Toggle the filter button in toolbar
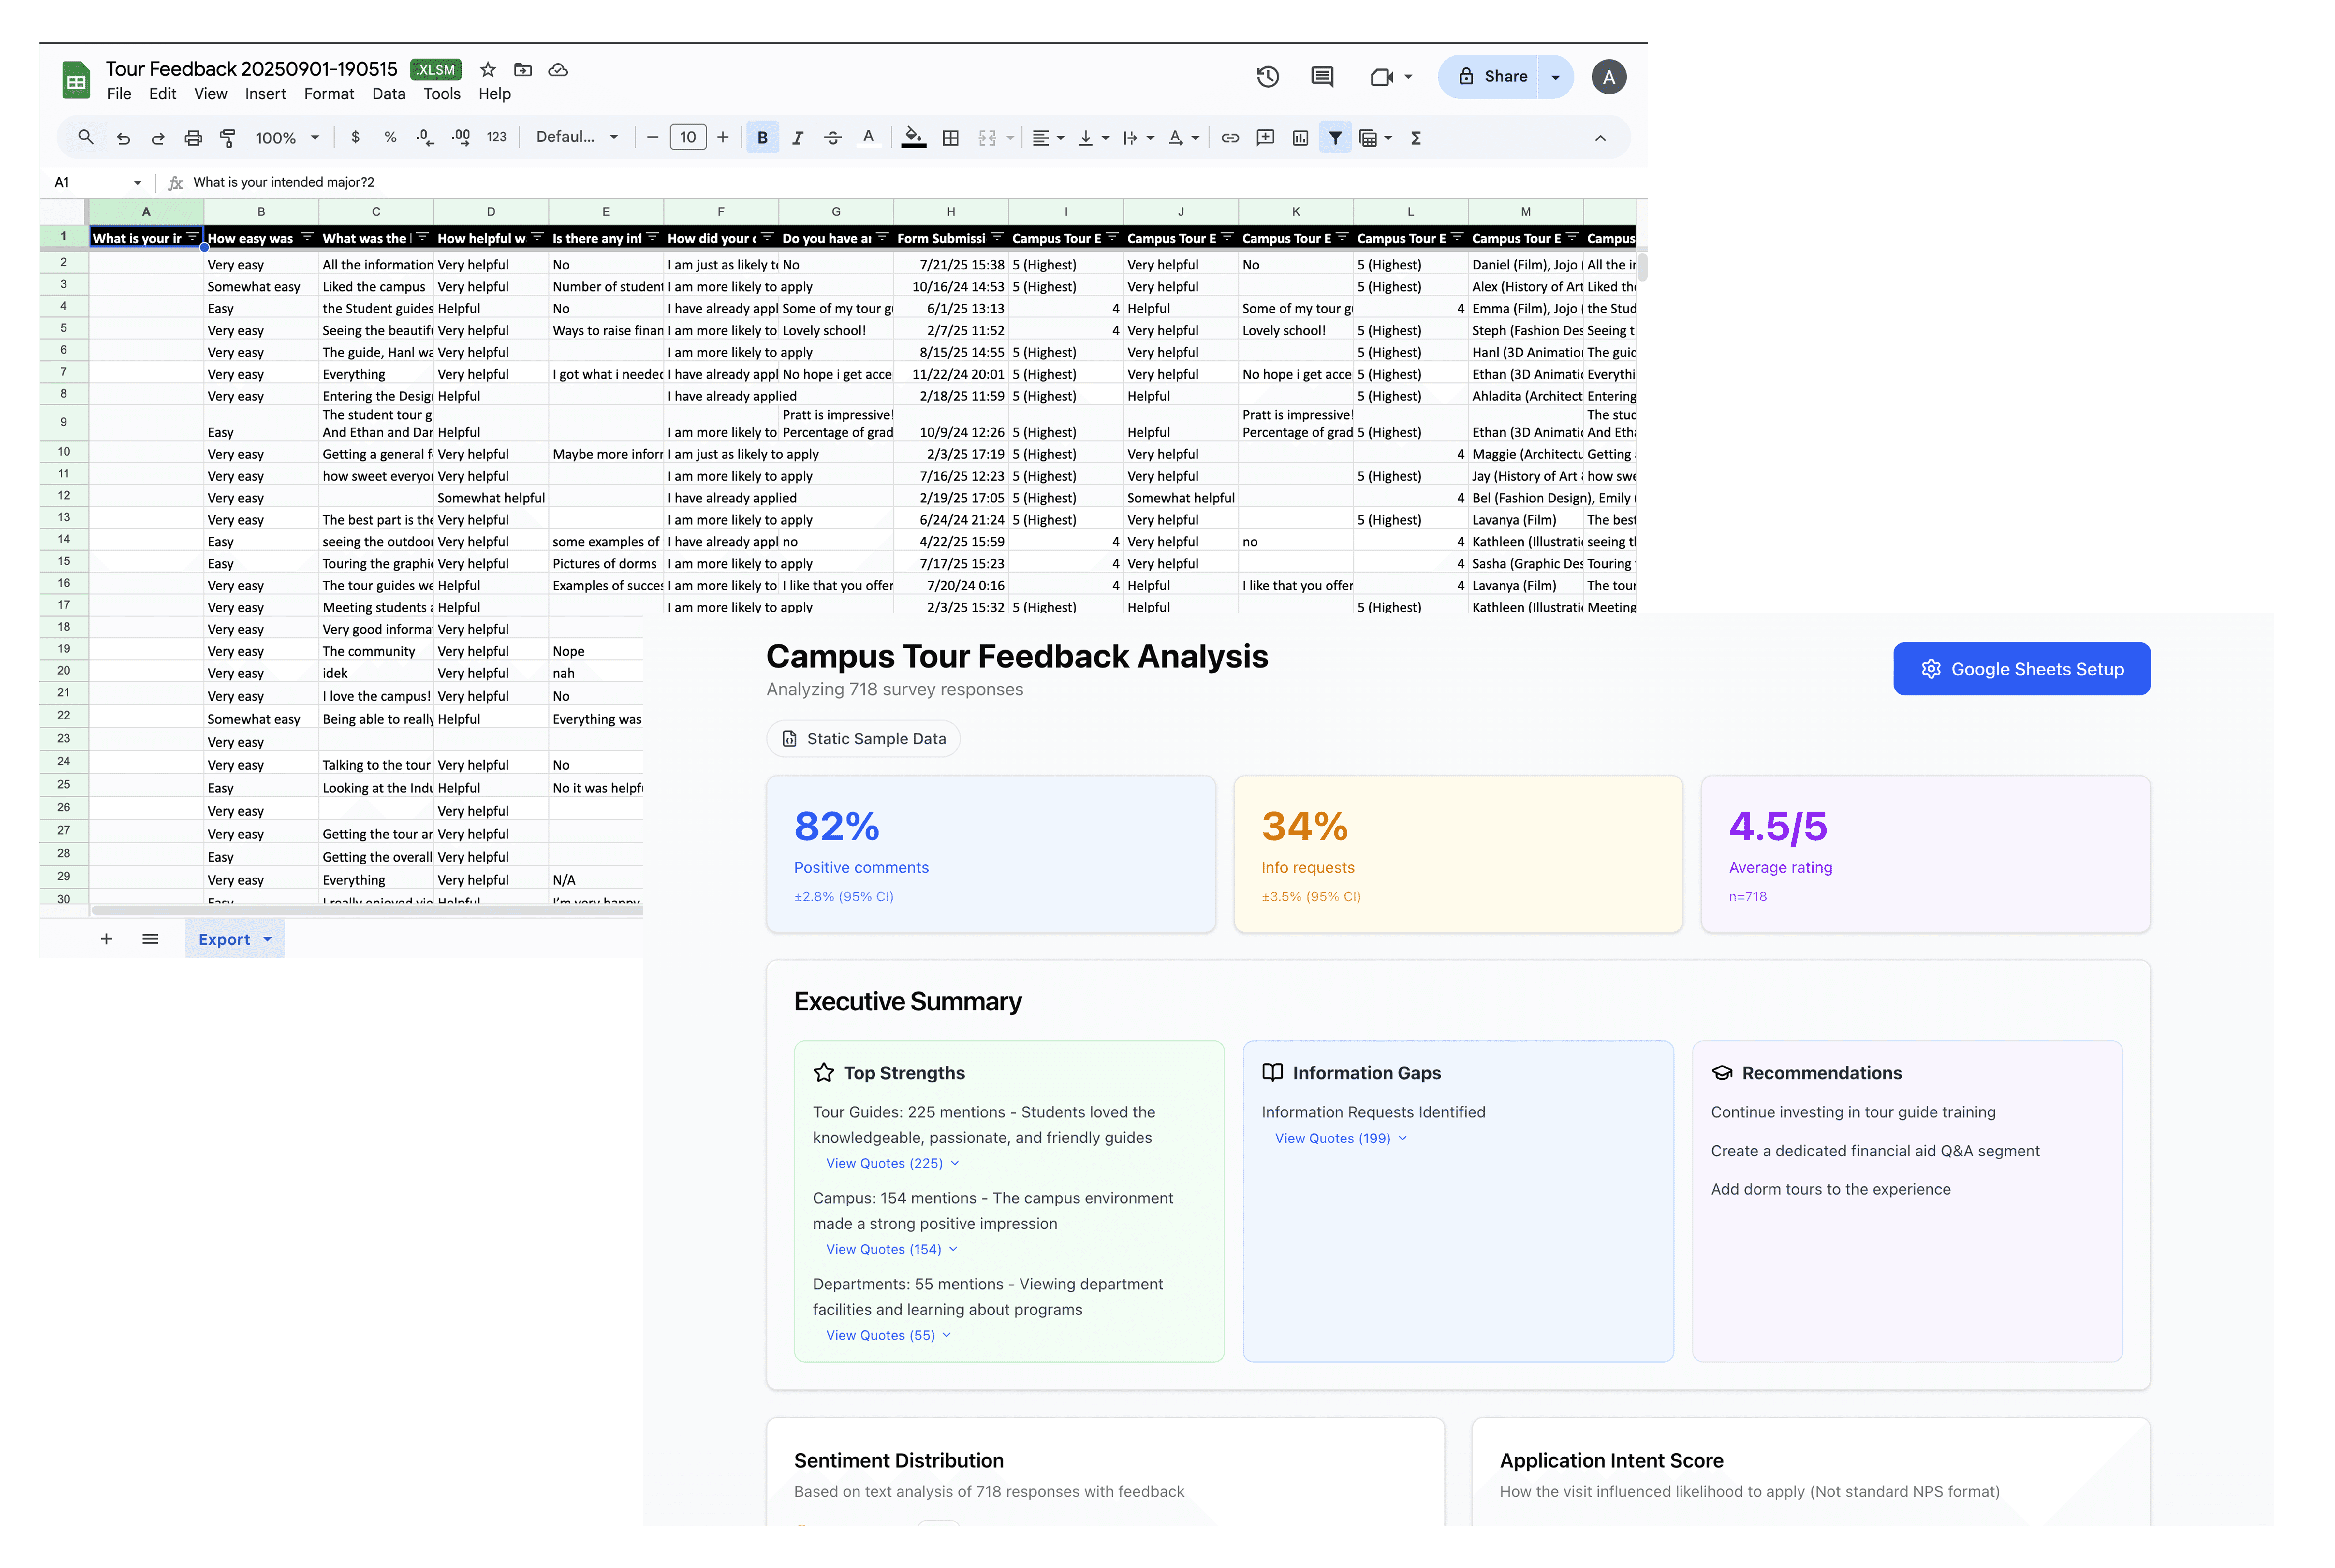This screenshot has width=2335, height=1568. point(1335,138)
